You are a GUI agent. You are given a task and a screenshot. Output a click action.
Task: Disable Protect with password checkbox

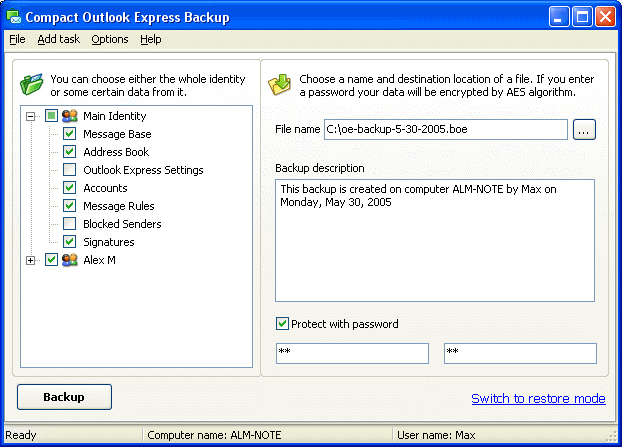click(x=282, y=324)
